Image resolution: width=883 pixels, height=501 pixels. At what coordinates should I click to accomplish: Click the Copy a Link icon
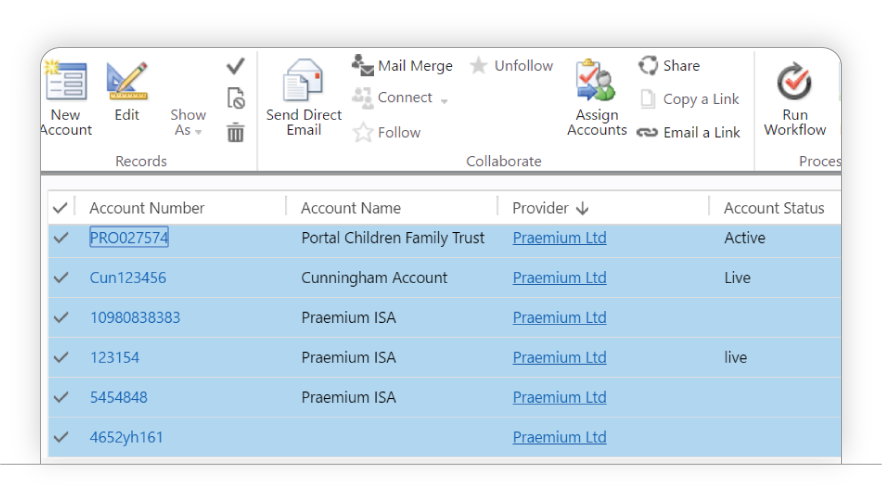tap(648, 99)
